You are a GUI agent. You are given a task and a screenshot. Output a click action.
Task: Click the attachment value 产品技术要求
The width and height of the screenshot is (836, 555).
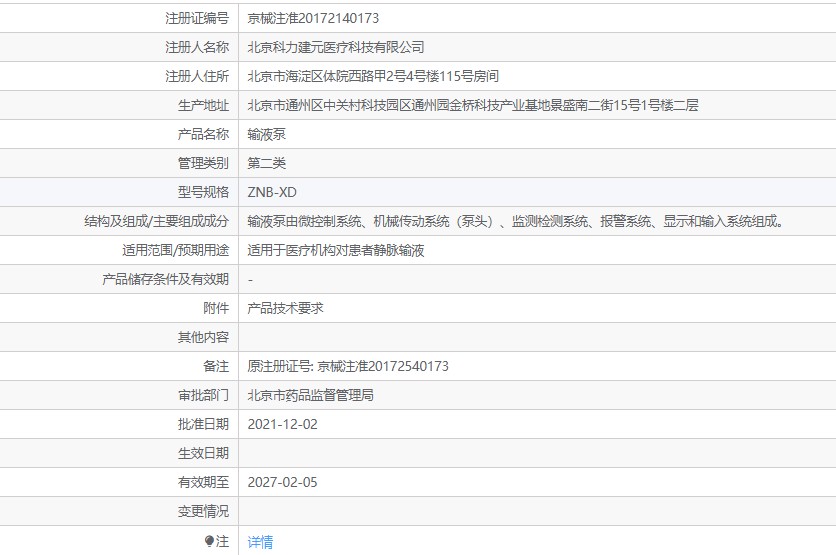coord(286,308)
